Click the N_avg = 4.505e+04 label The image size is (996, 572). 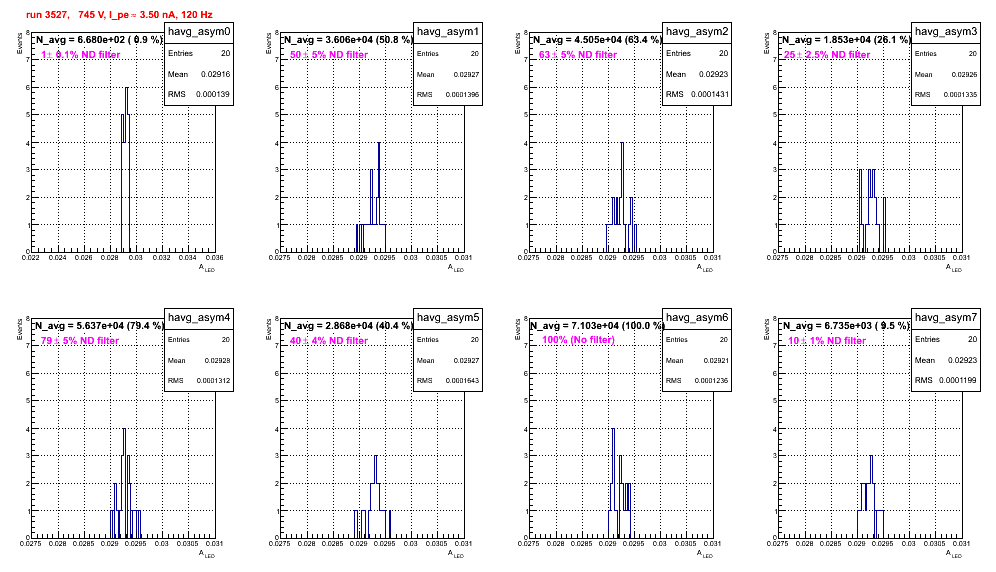click(x=597, y=39)
